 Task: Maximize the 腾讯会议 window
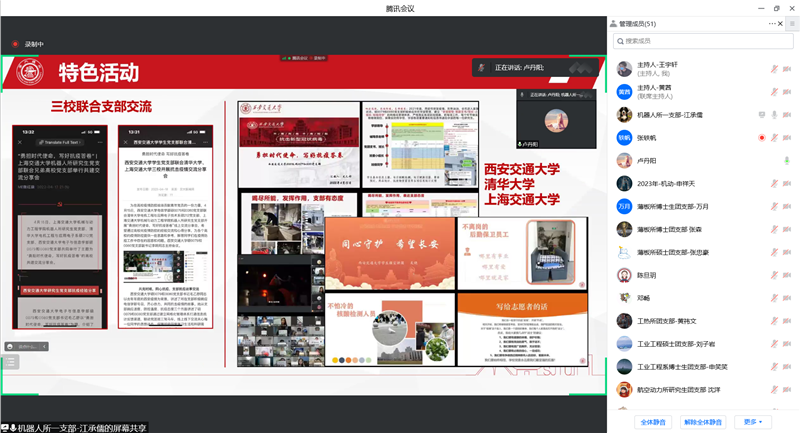point(777,8)
